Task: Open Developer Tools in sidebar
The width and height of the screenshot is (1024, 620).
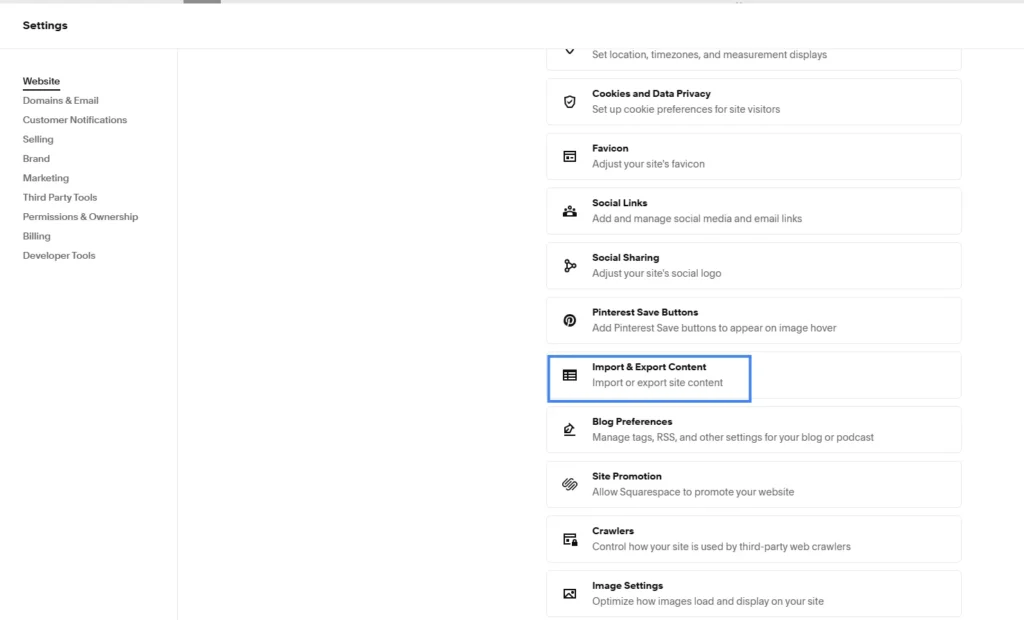Action: pyautogui.click(x=59, y=255)
